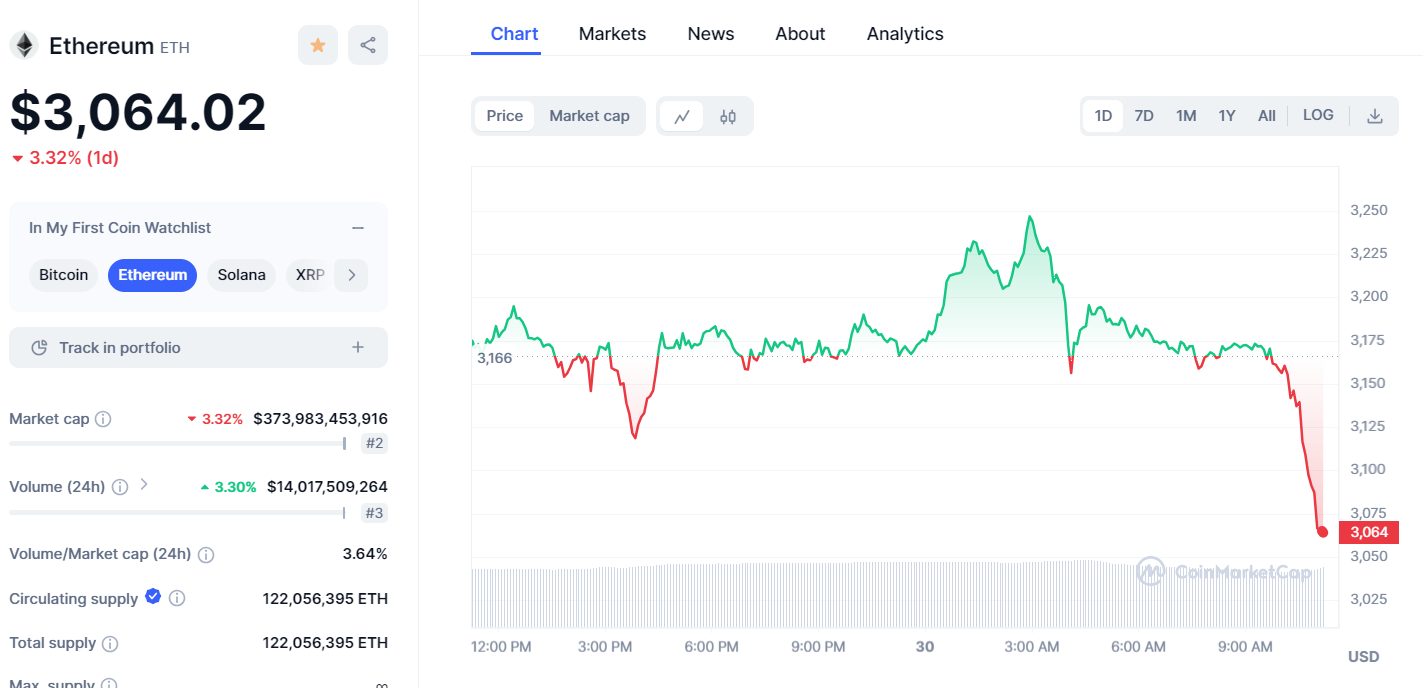Viewport: 1423px width, 688px height.
Task: Click the $3,064.02 price text
Action: click(138, 112)
